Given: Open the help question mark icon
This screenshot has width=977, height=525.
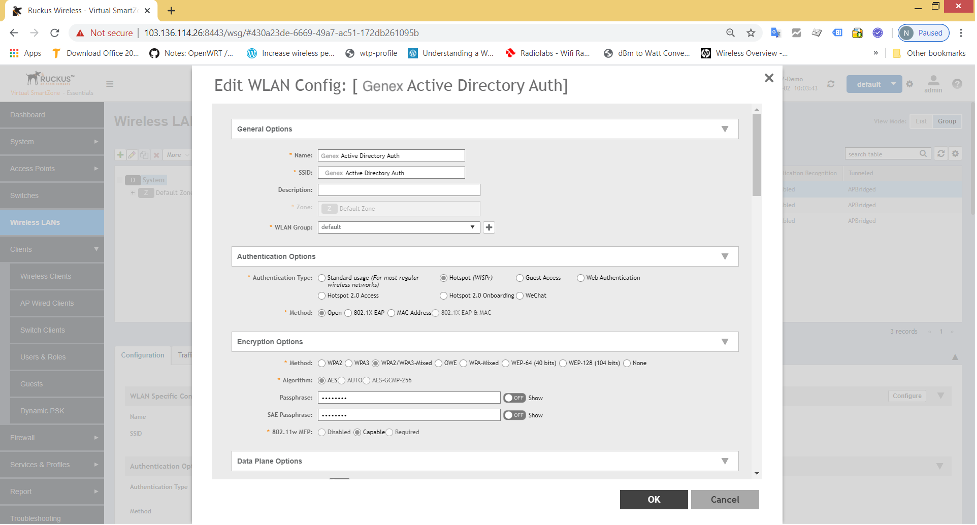Looking at the screenshot, I should click(x=957, y=84).
